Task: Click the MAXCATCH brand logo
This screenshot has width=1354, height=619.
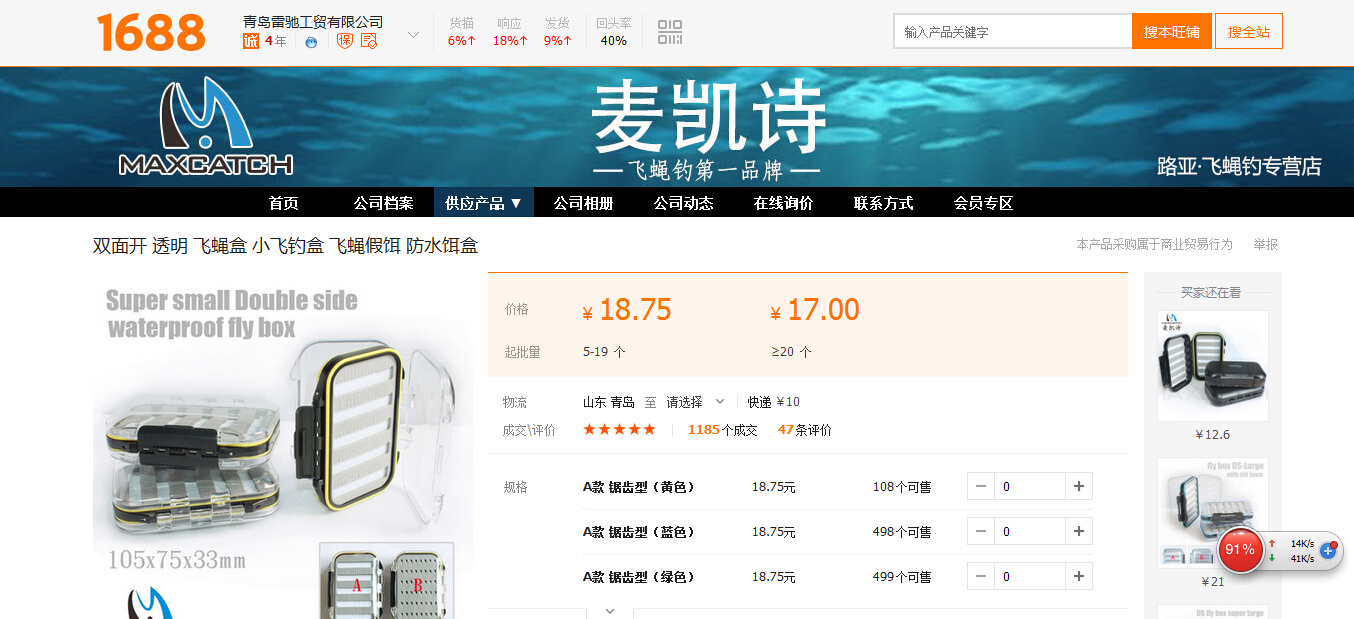Action: coord(206,126)
